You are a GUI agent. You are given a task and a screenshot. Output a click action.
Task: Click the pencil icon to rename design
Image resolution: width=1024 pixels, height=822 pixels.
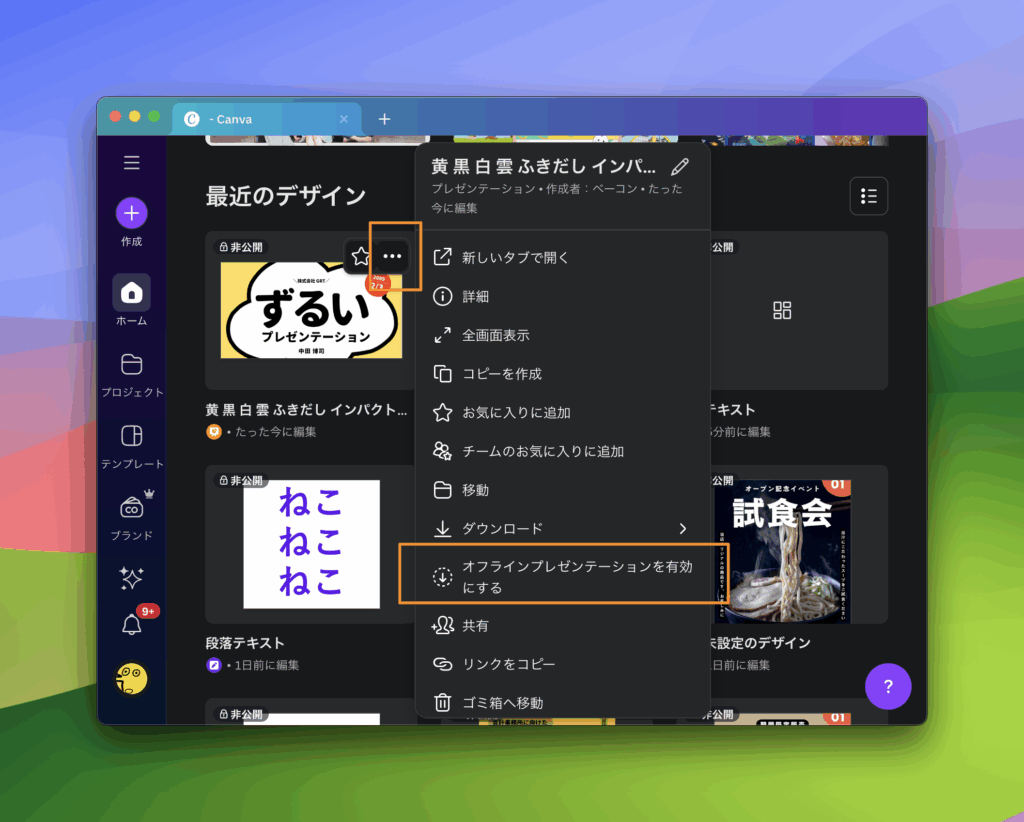coord(680,167)
